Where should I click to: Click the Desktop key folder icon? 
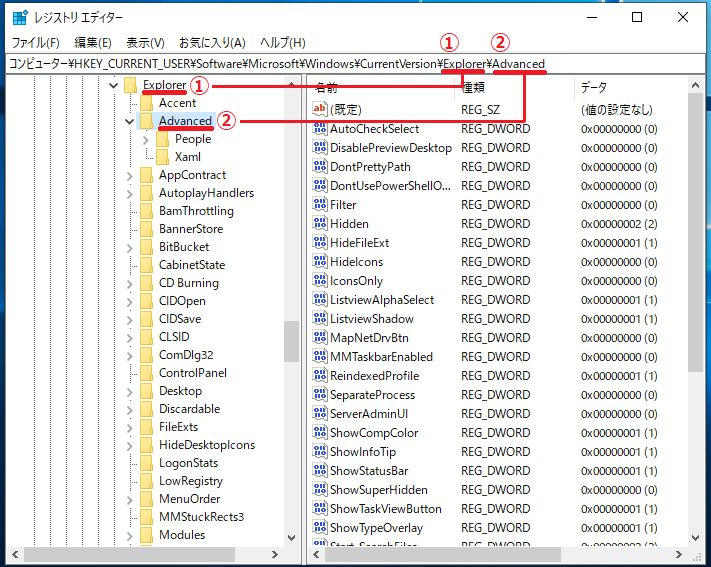[x=146, y=391]
